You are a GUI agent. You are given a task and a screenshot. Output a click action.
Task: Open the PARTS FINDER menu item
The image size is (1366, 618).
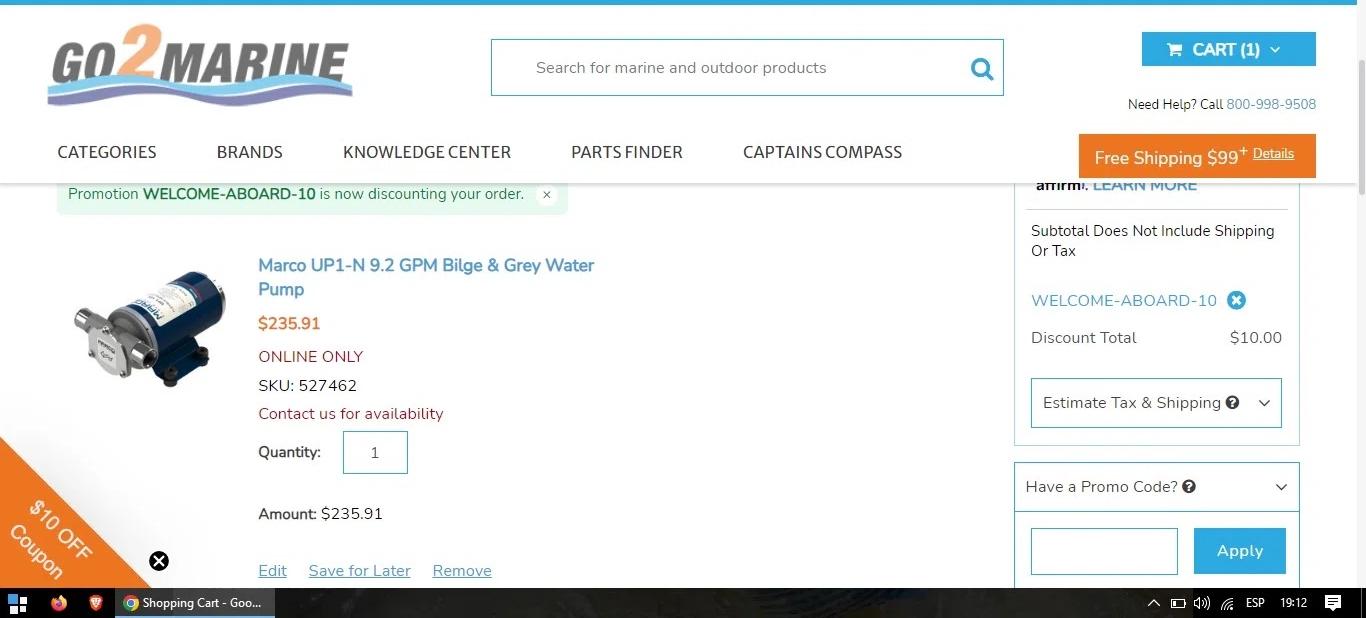click(626, 152)
